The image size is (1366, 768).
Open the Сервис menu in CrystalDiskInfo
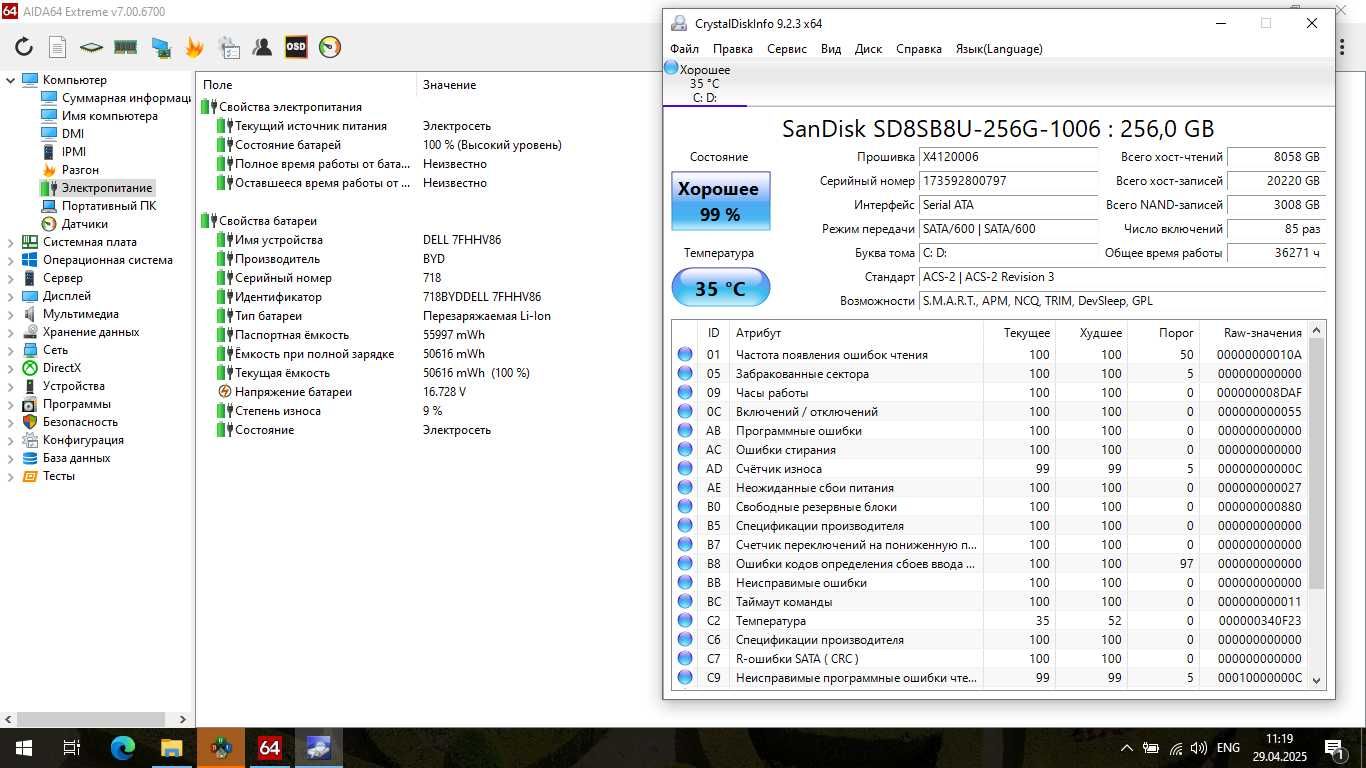pos(787,49)
